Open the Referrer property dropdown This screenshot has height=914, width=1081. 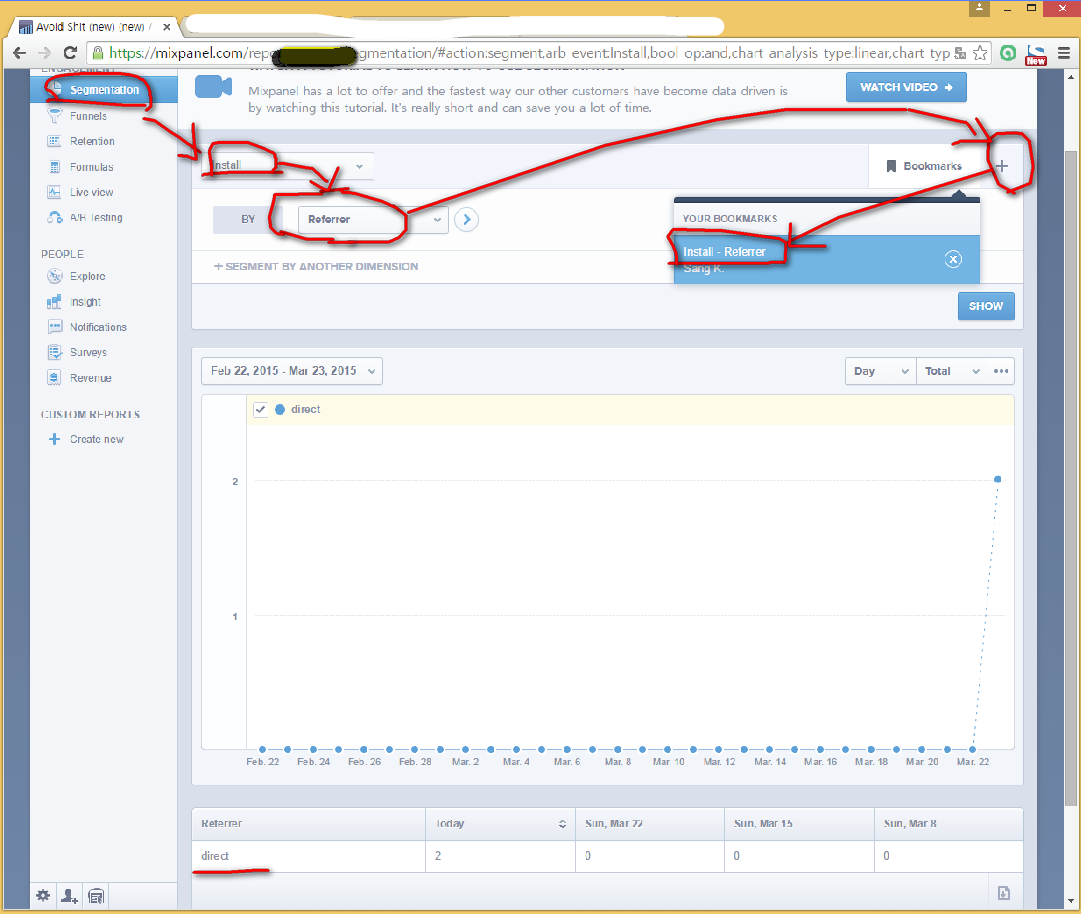[373, 220]
